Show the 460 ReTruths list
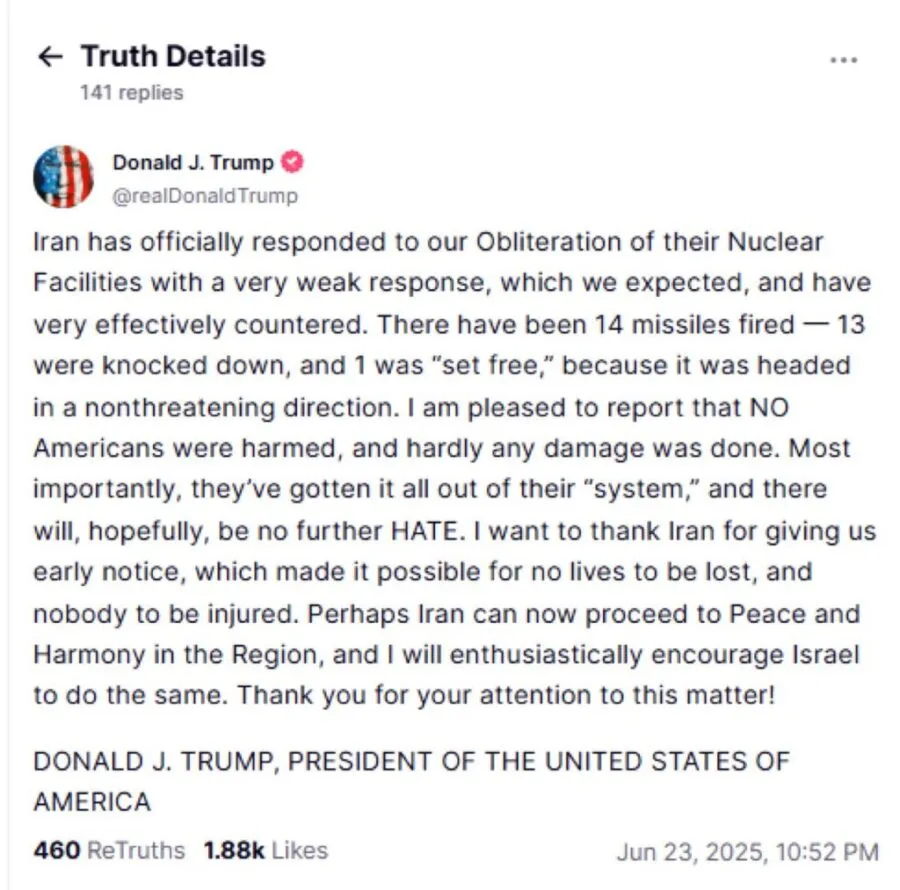The height and width of the screenshot is (890, 900). pos(109,851)
